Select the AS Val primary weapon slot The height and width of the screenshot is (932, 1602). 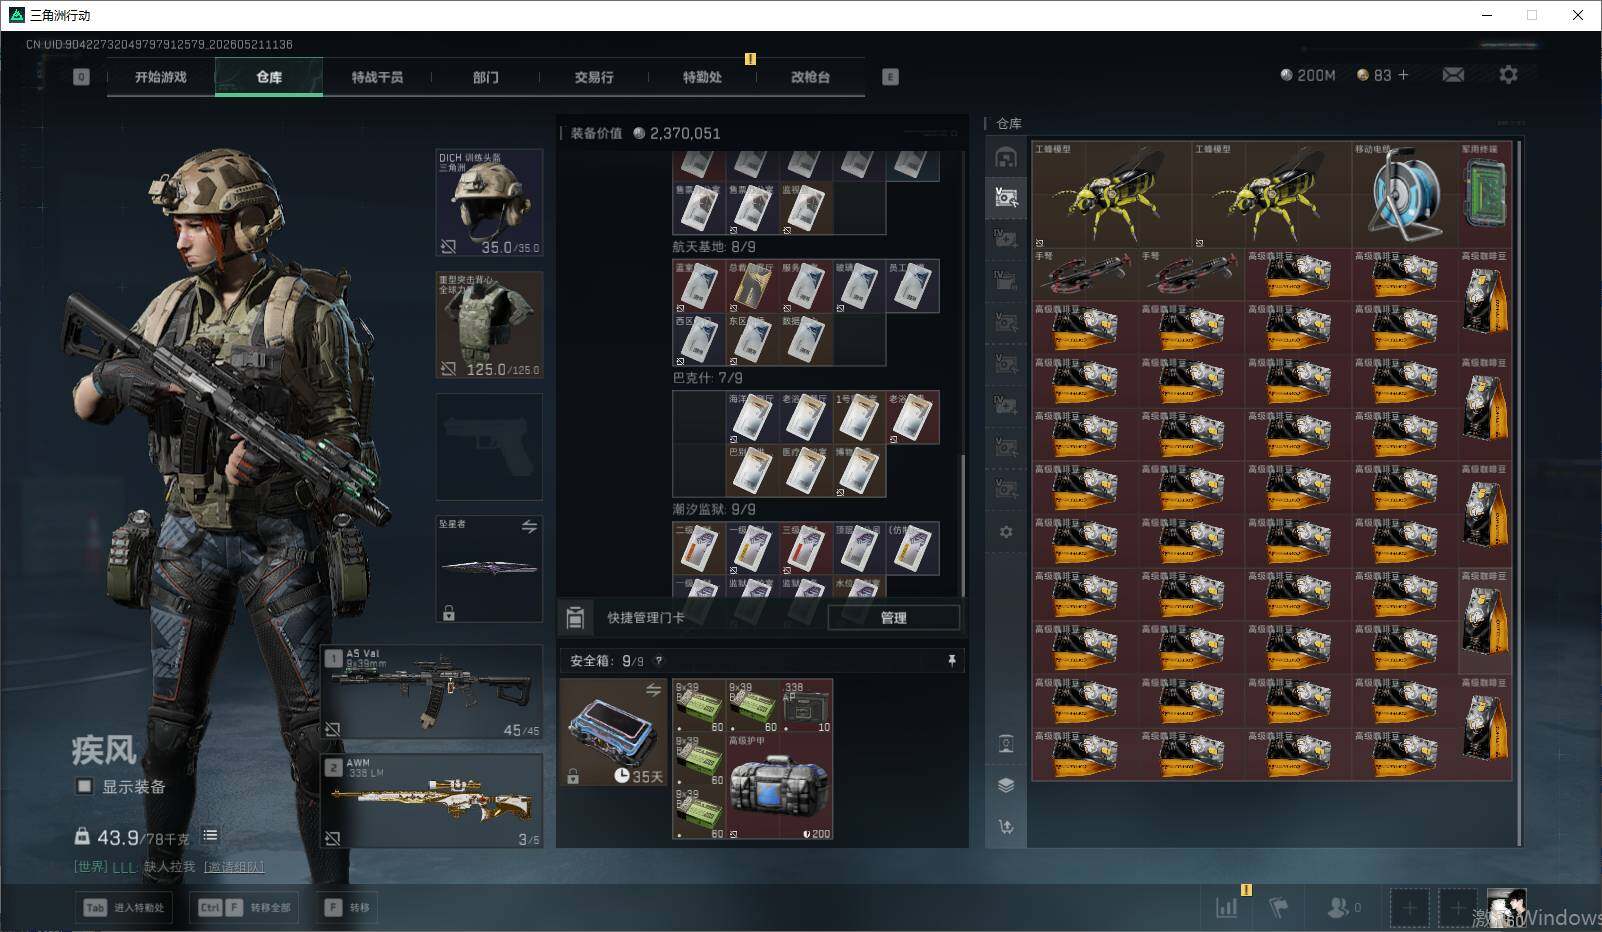432,692
